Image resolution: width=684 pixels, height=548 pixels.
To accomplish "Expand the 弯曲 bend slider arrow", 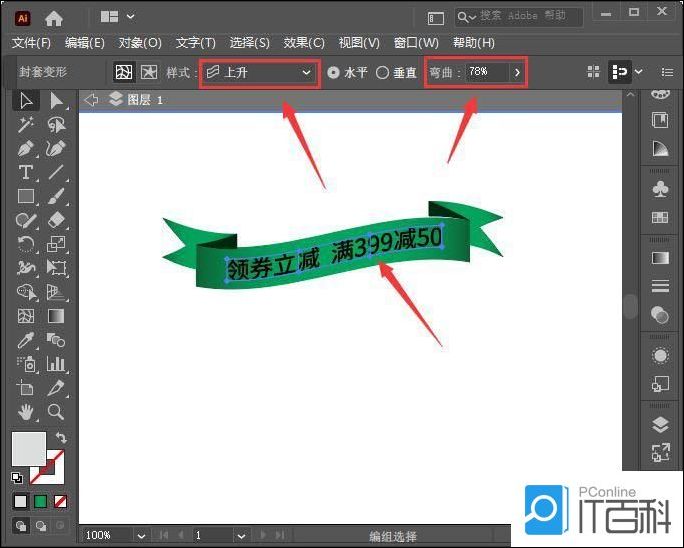I will tap(517, 72).
